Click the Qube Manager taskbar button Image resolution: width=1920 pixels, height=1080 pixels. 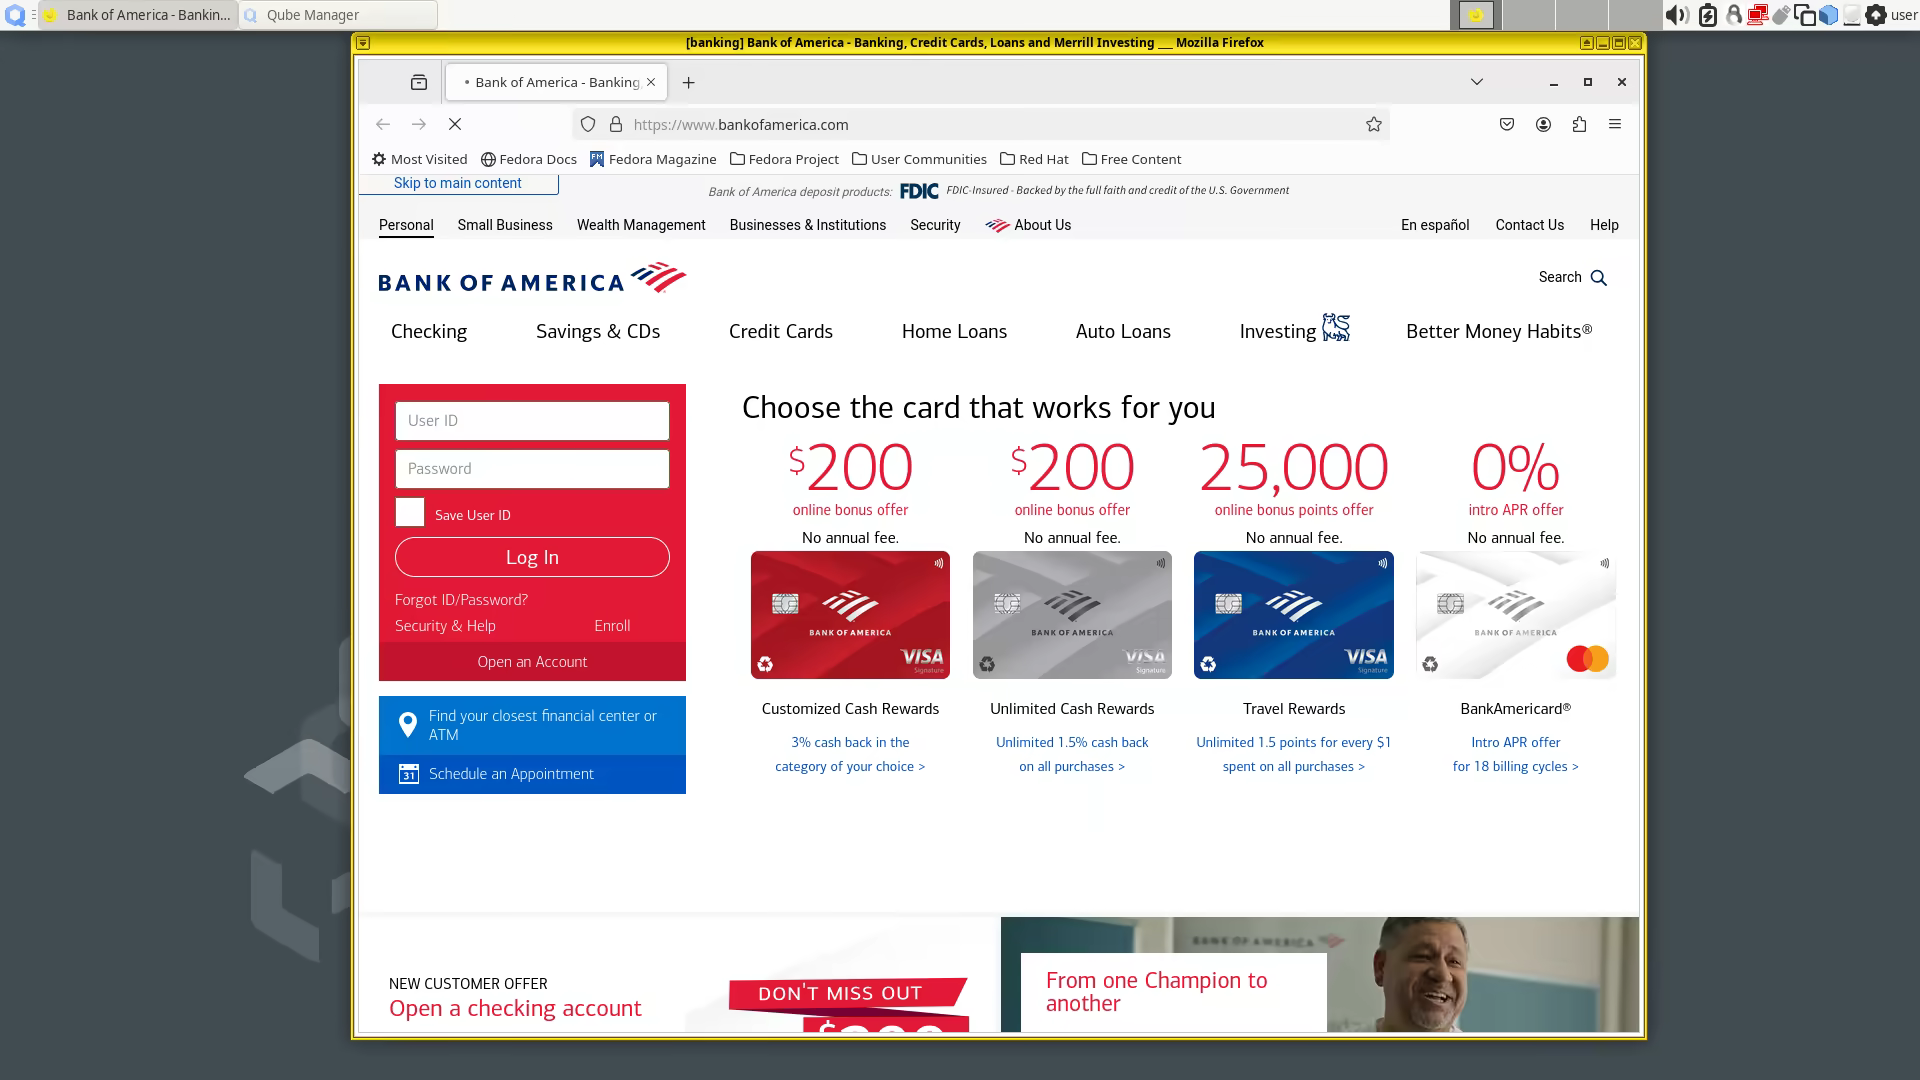pos(338,15)
